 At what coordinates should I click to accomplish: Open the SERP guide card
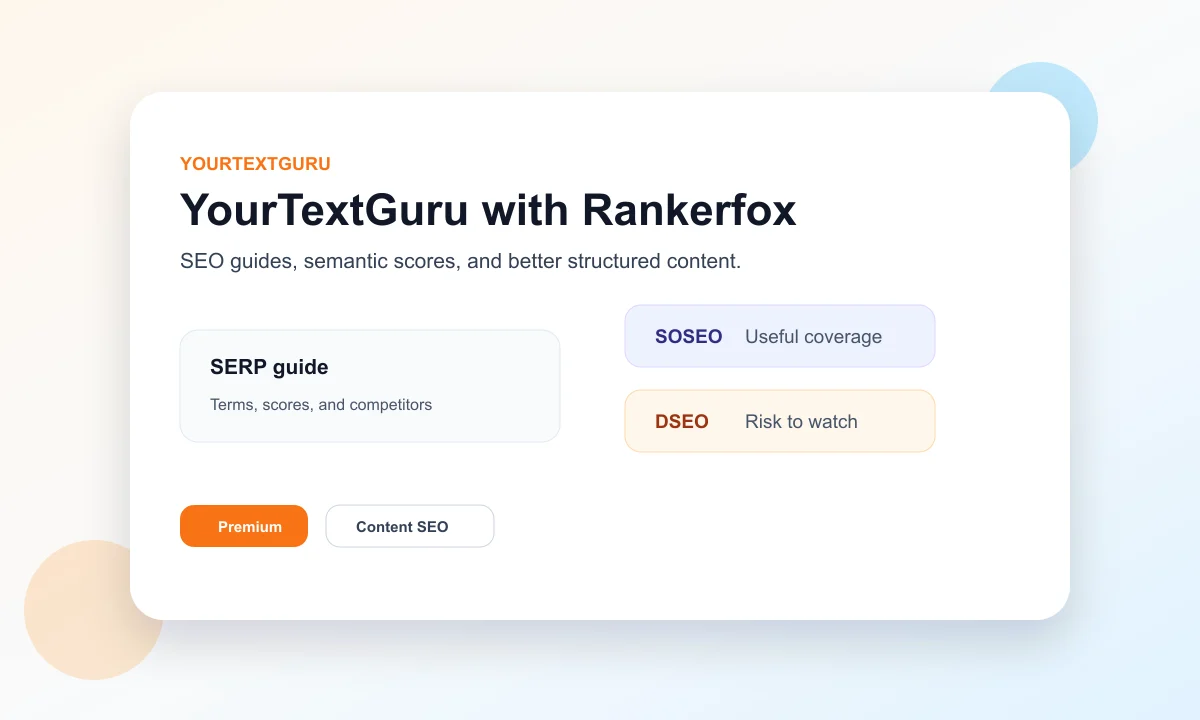(370, 386)
